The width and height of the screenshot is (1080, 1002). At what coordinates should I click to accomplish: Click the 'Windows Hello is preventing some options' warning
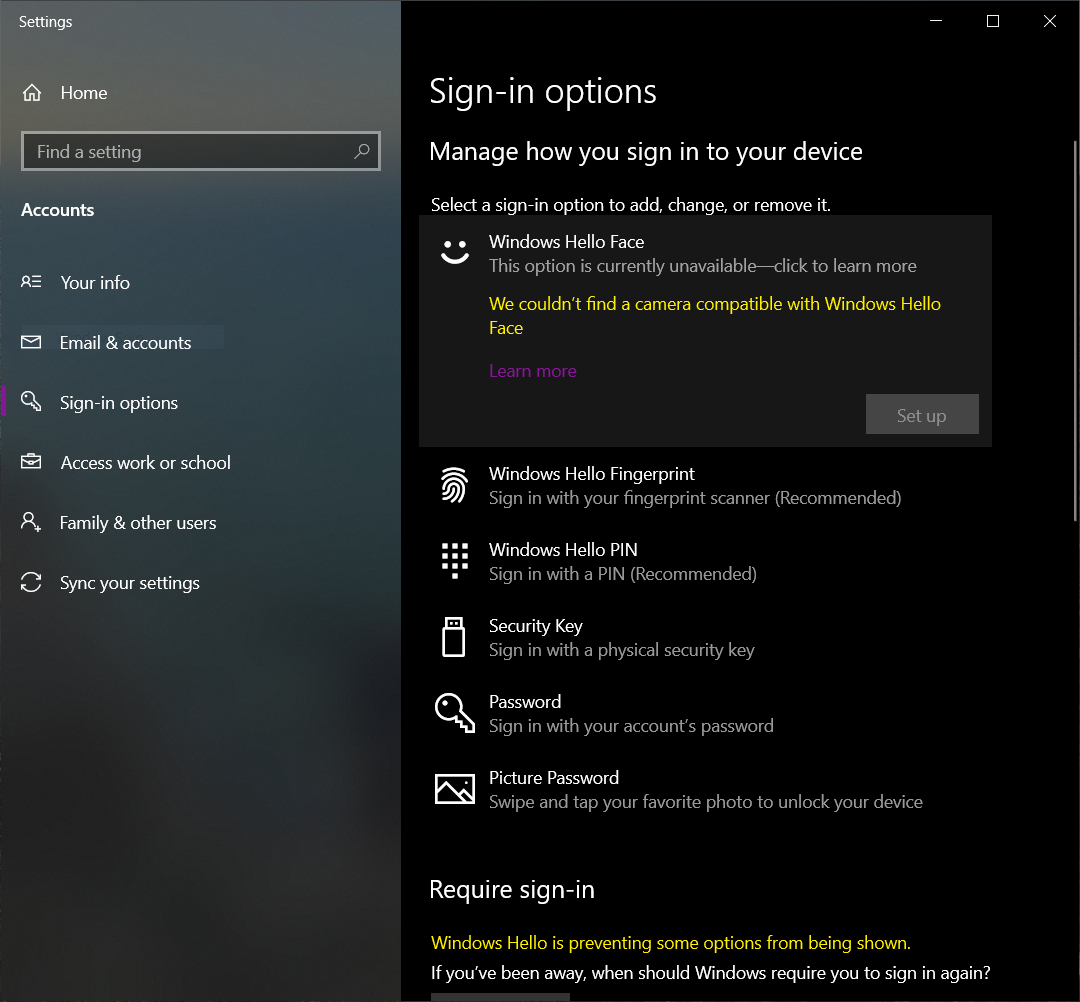click(x=670, y=942)
